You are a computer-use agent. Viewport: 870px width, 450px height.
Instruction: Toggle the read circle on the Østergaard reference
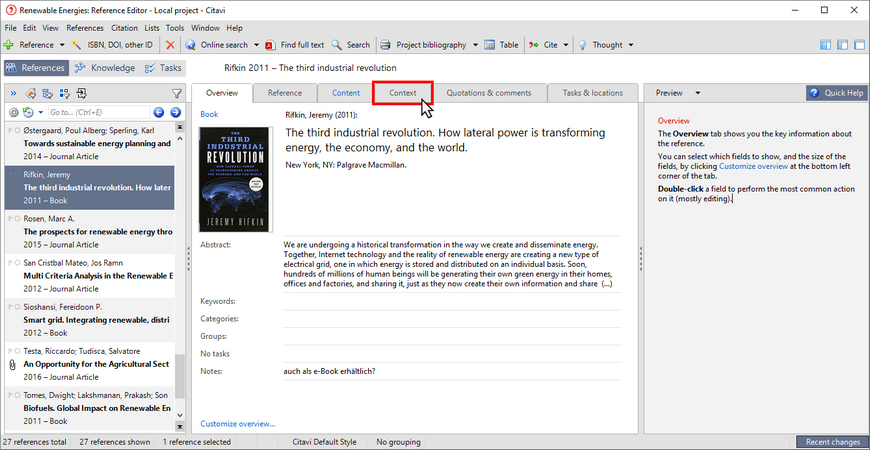point(19,130)
